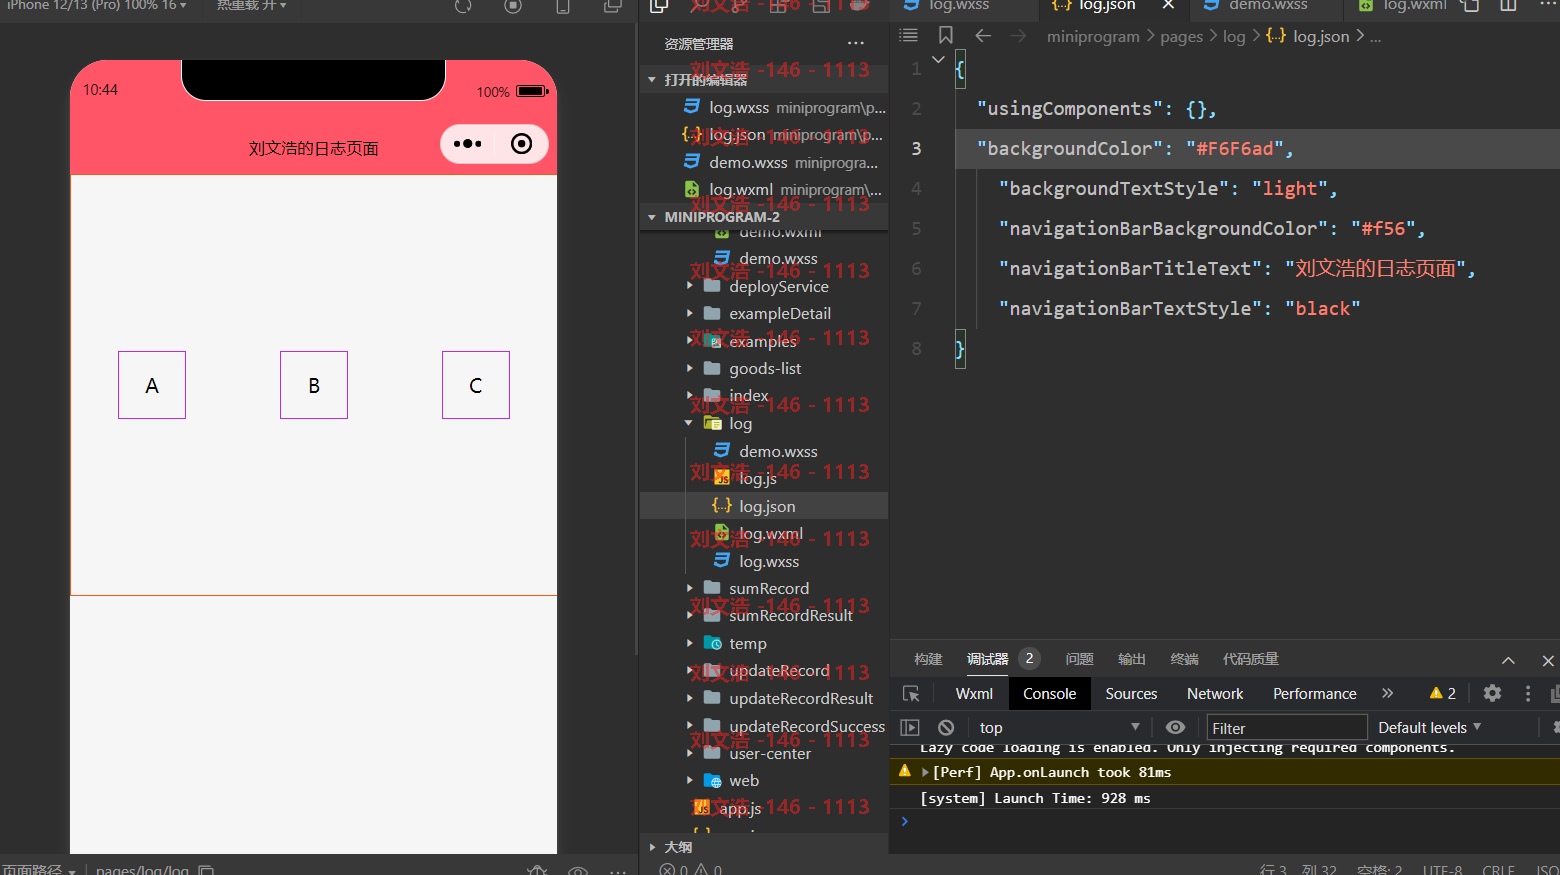The height and width of the screenshot is (875, 1560).
Task: Open the iPhone 12/13 Pro device dropdown
Action: [x=96, y=5]
